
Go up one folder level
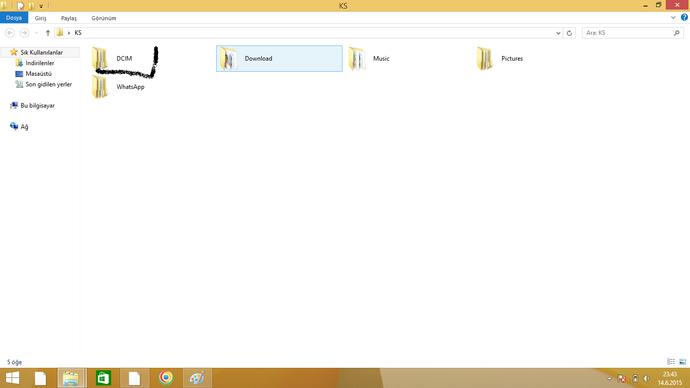[48, 33]
